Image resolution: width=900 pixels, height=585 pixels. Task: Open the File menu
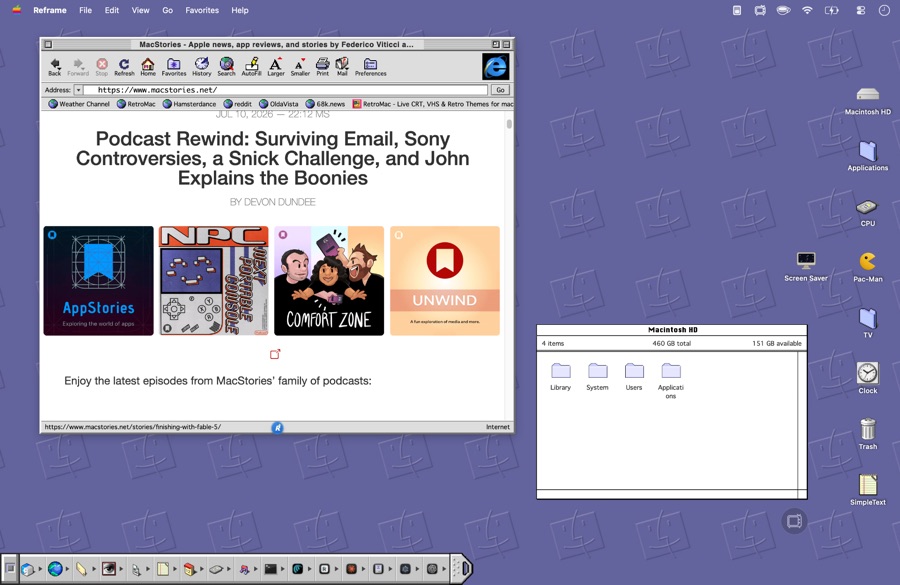click(x=86, y=10)
